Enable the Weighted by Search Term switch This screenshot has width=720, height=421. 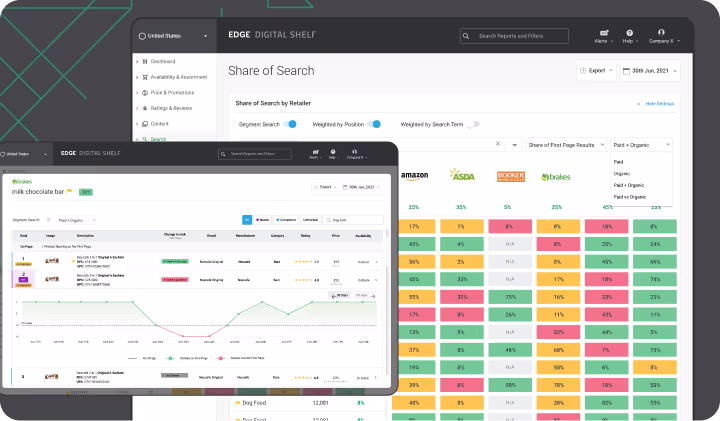(472, 124)
